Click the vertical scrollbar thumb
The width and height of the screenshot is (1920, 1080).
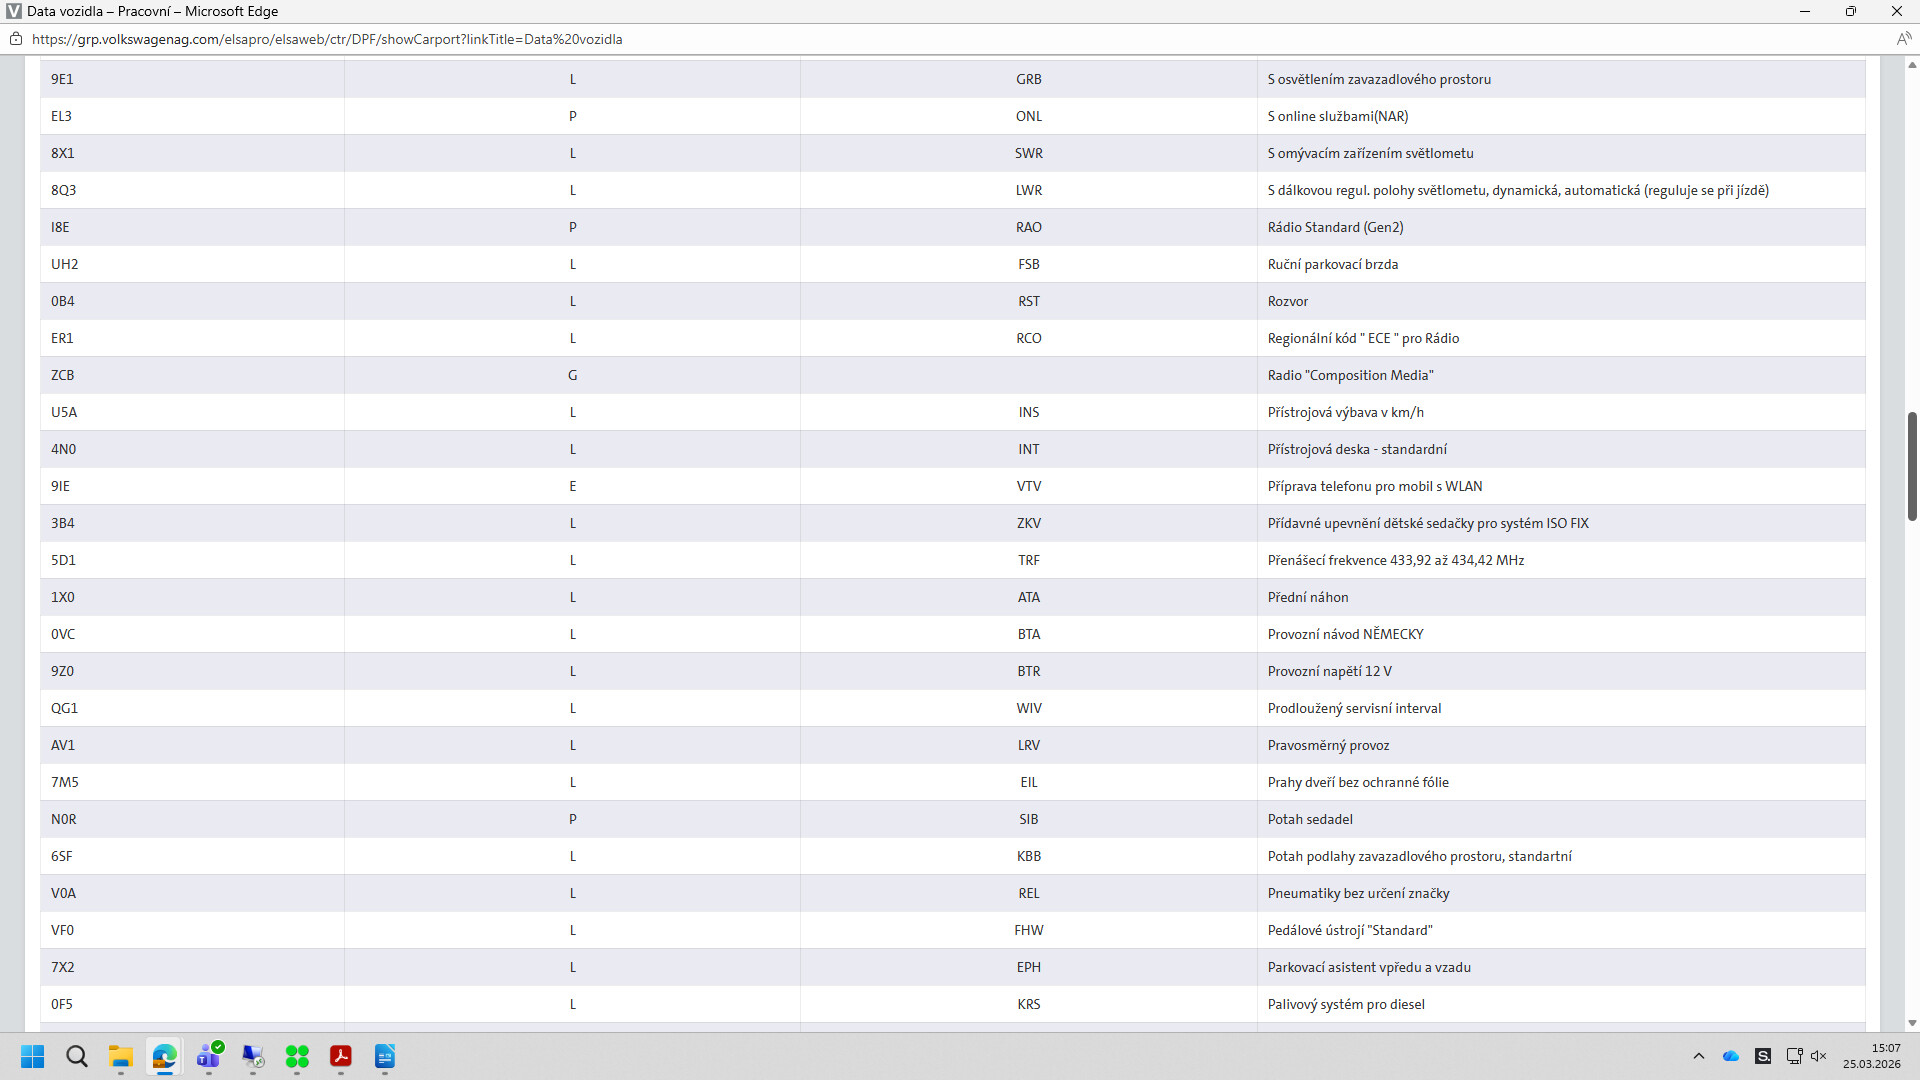pyautogui.click(x=1912, y=465)
